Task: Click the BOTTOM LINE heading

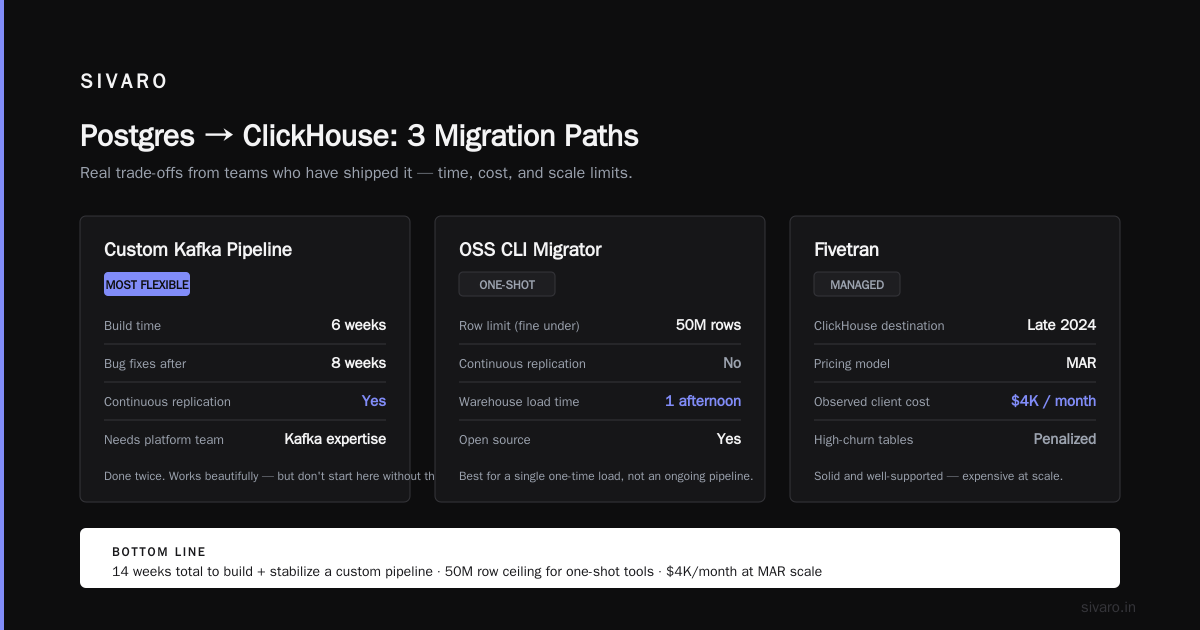Action: pos(159,552)
